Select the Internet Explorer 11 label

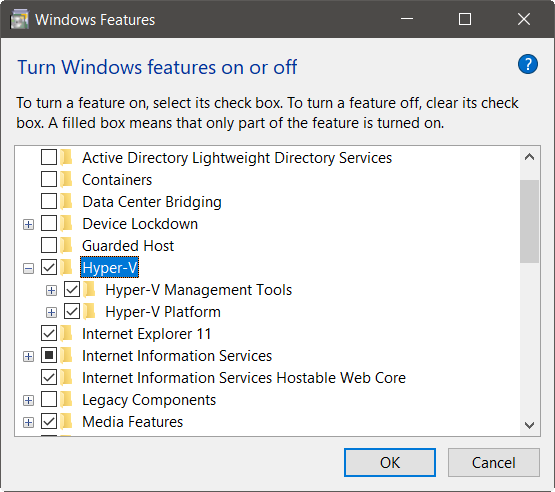click(147, 334)
